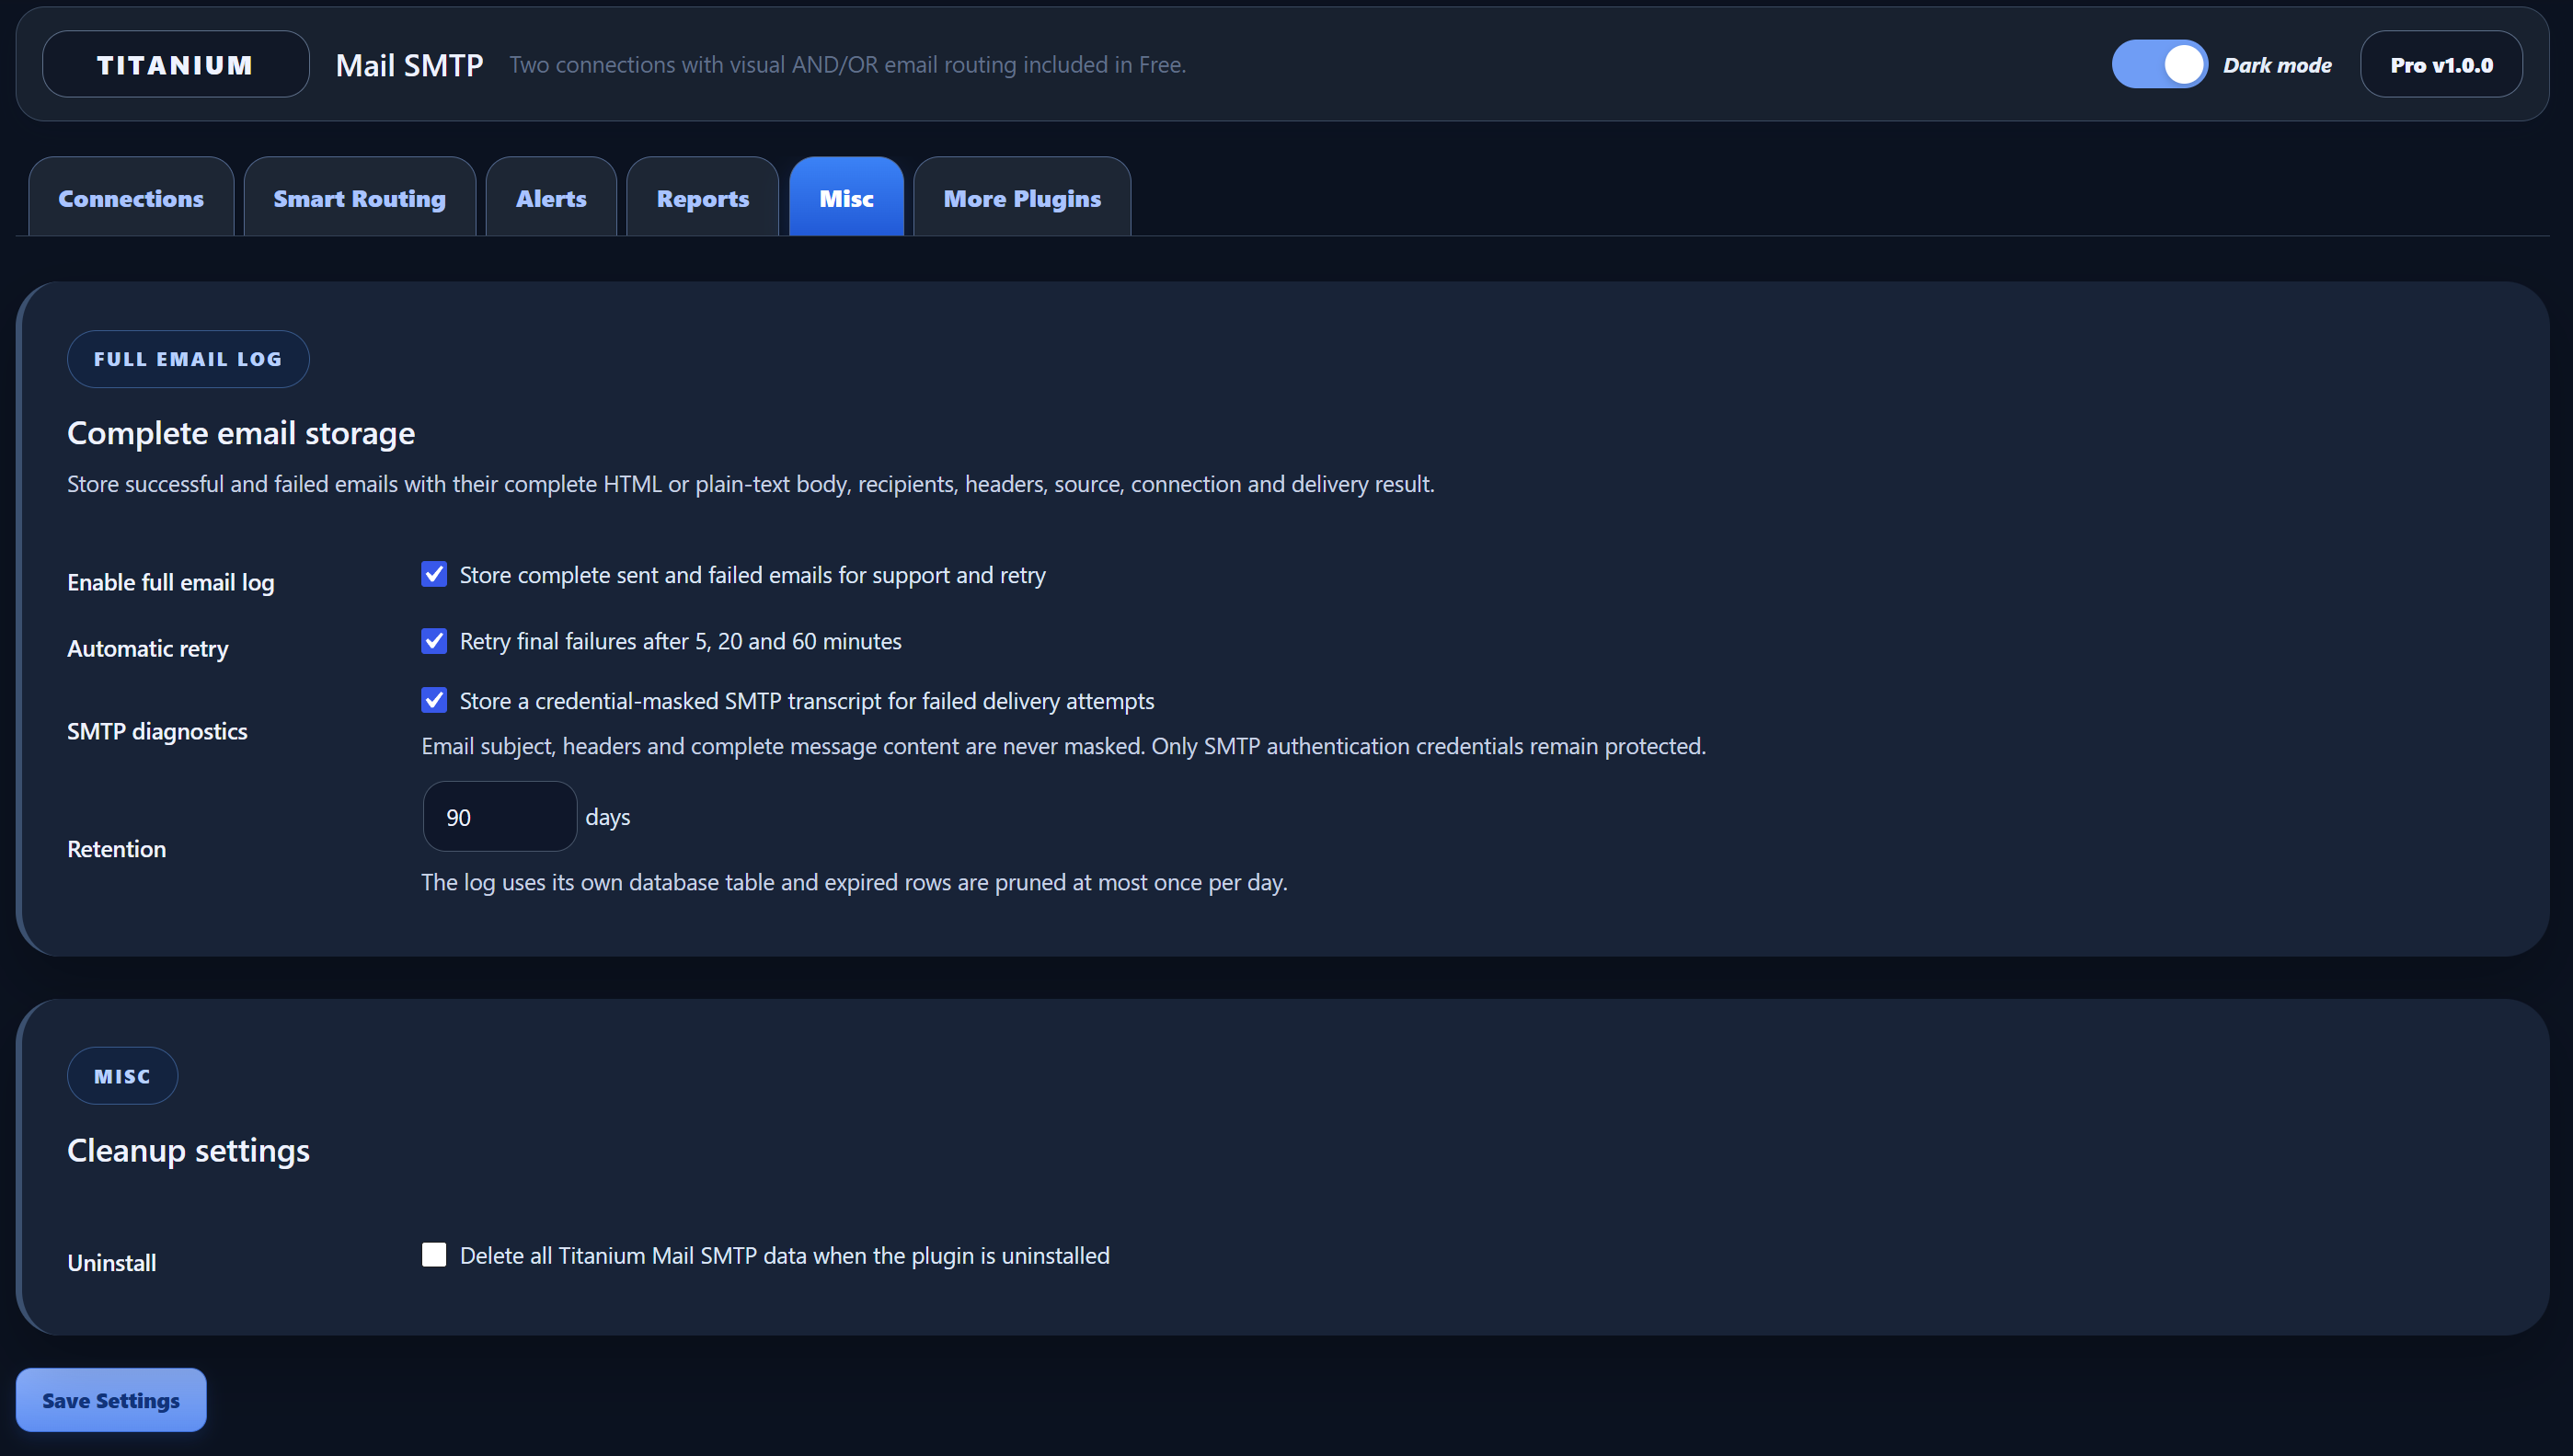Image resolution: width=2573 pixels, height=1456 pixels.
Task: Click the Retention label
Action: coord(117,849)
